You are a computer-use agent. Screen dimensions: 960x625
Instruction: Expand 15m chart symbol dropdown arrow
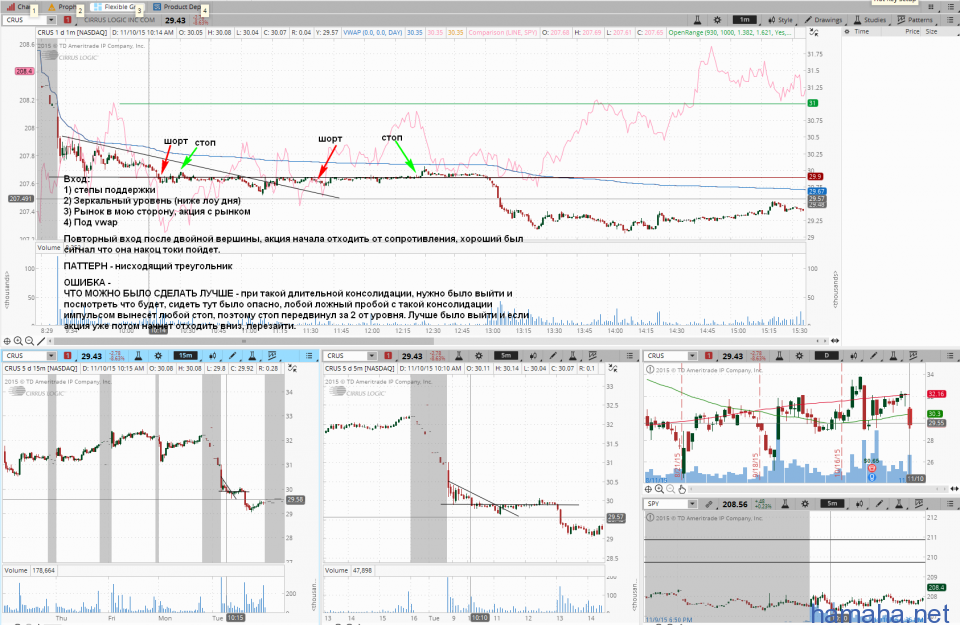click(x=51, y=356)
